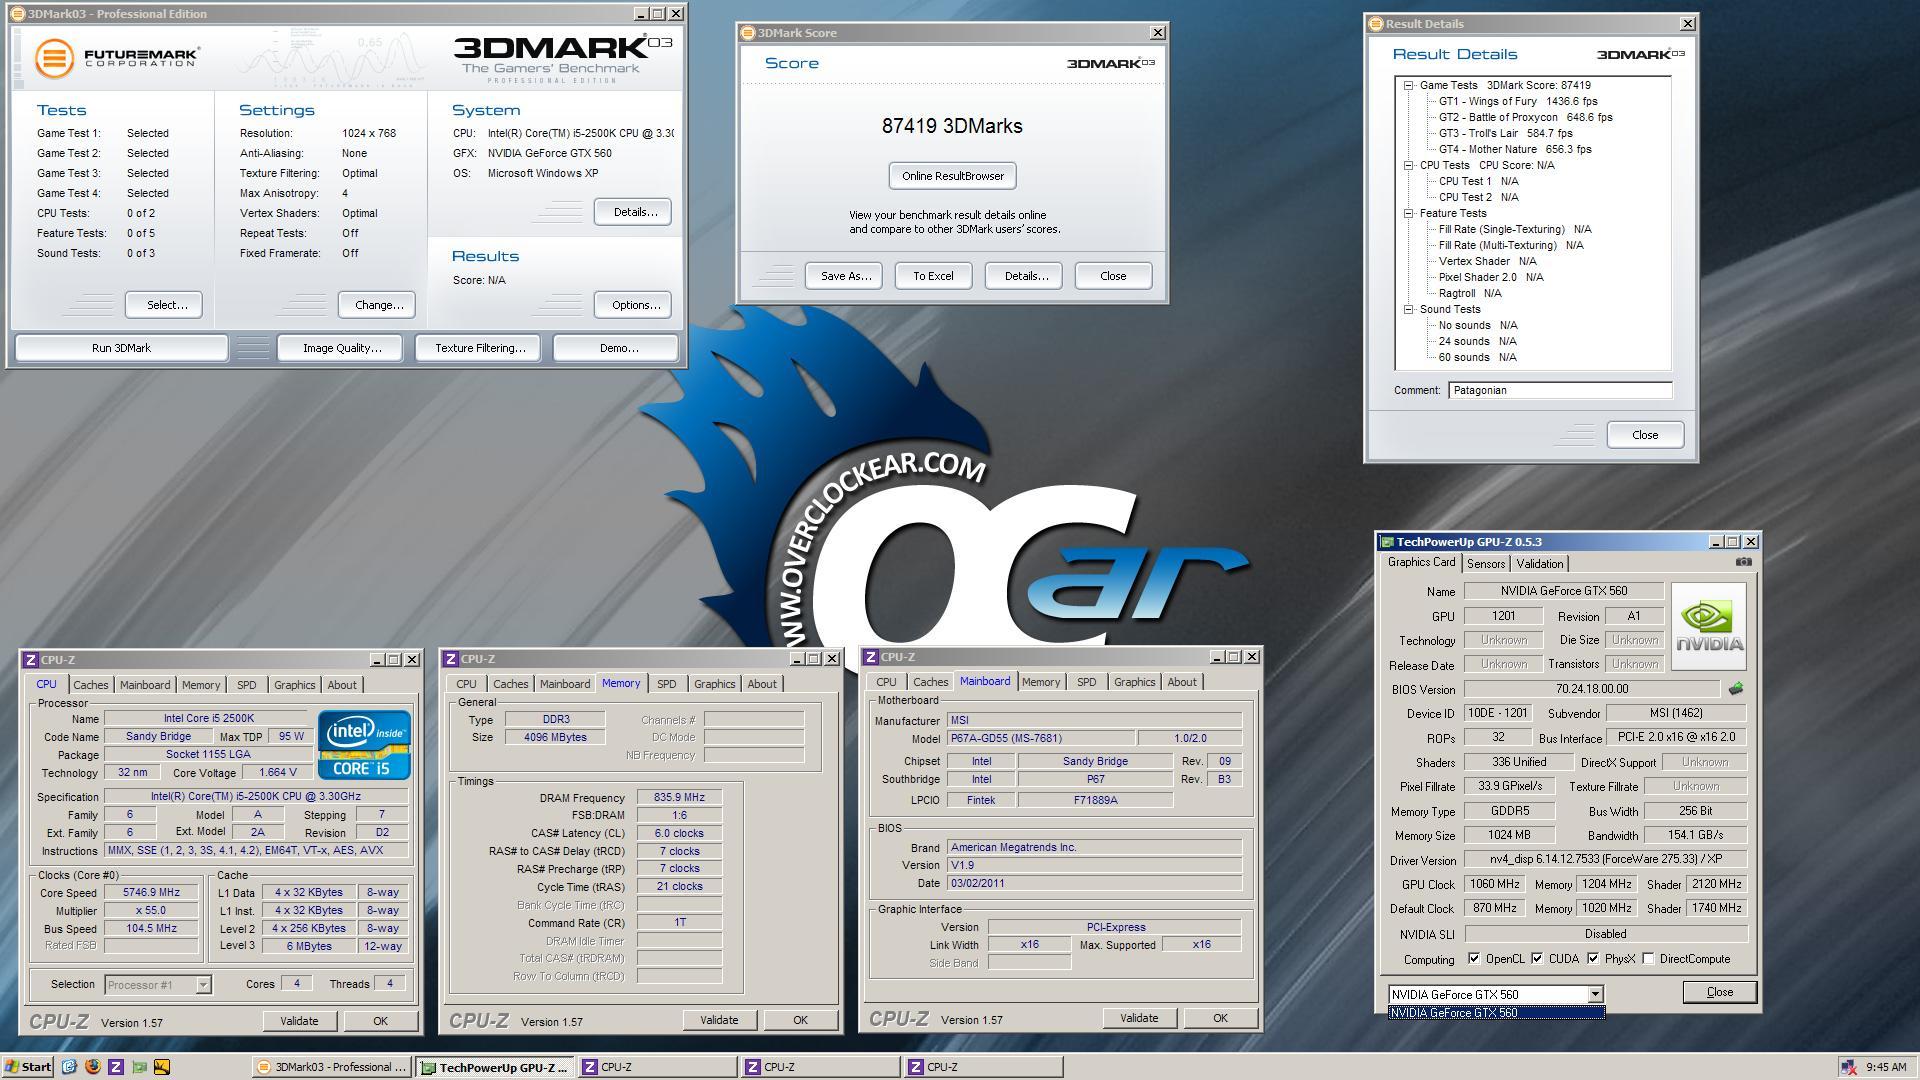
Task: Switch to 3DMark03 taskbar button
Action: point(331,1067)
